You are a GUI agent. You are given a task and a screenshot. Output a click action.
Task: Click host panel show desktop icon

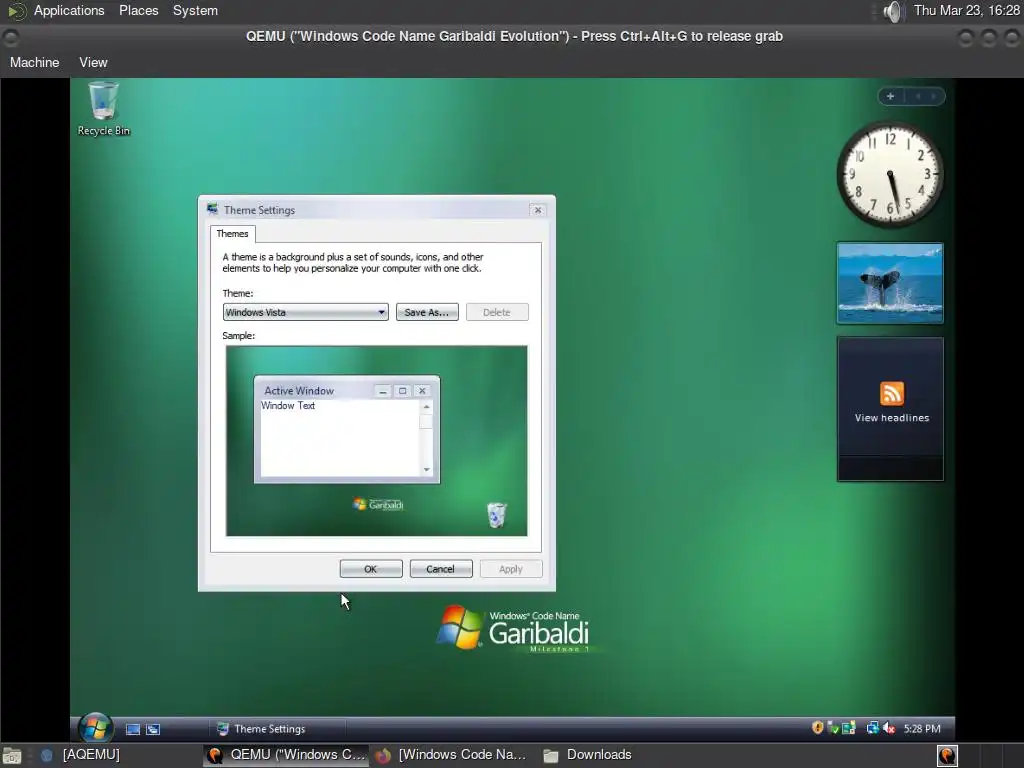point(11,756)
